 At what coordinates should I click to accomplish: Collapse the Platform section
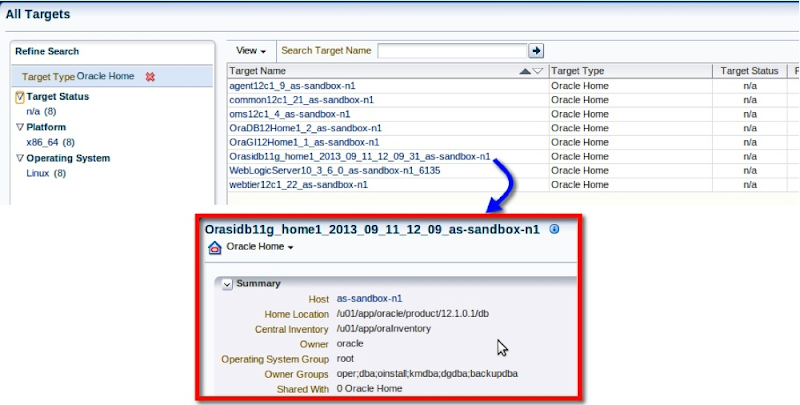(20, 127)
